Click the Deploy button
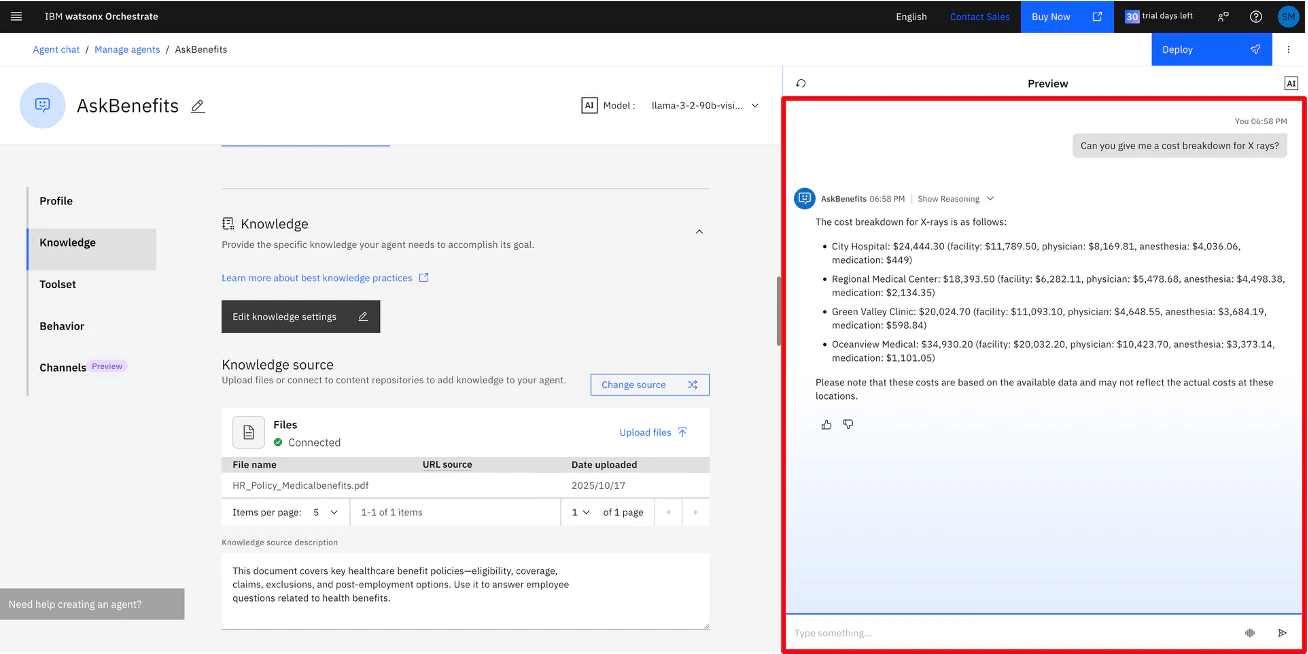The height and width of the screenshot is (654, 1308). tap(1211, 49)
